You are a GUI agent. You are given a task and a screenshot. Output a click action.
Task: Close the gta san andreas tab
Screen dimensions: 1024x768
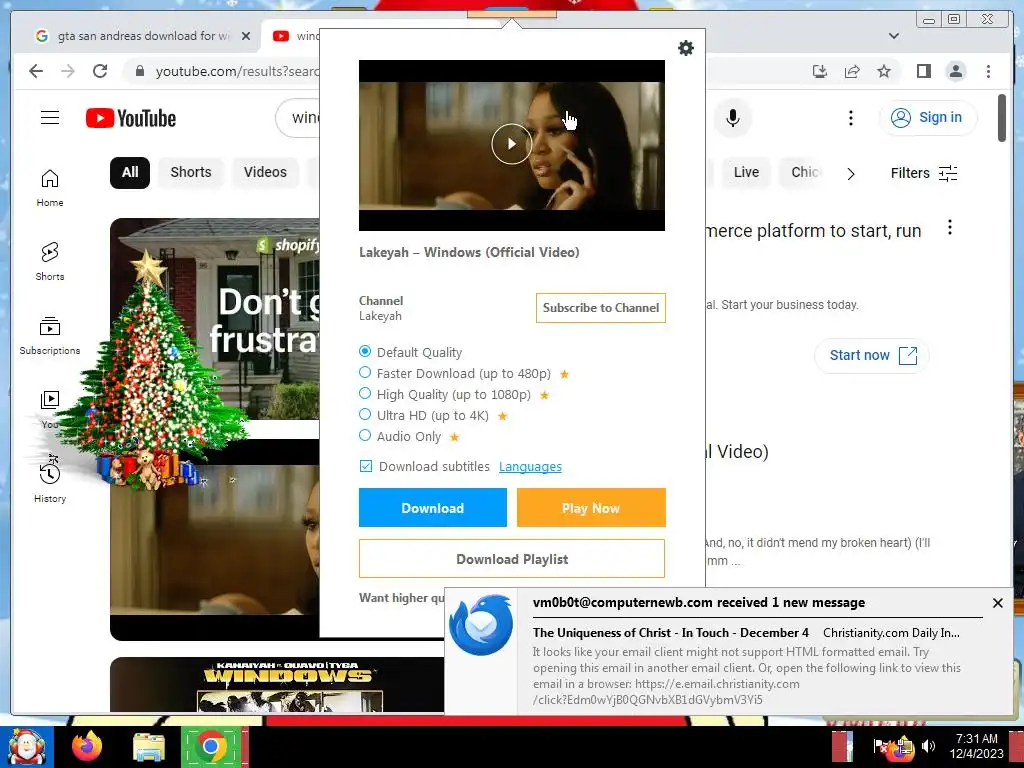(x=246, y=36)
